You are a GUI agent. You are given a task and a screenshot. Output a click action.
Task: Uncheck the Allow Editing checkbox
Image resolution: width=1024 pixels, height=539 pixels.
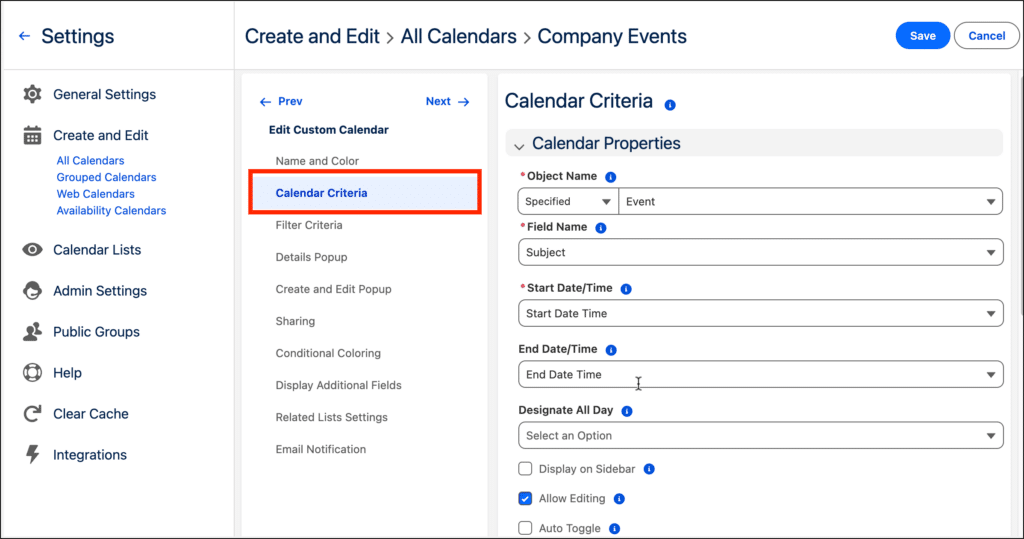click(x=525, y=499)
